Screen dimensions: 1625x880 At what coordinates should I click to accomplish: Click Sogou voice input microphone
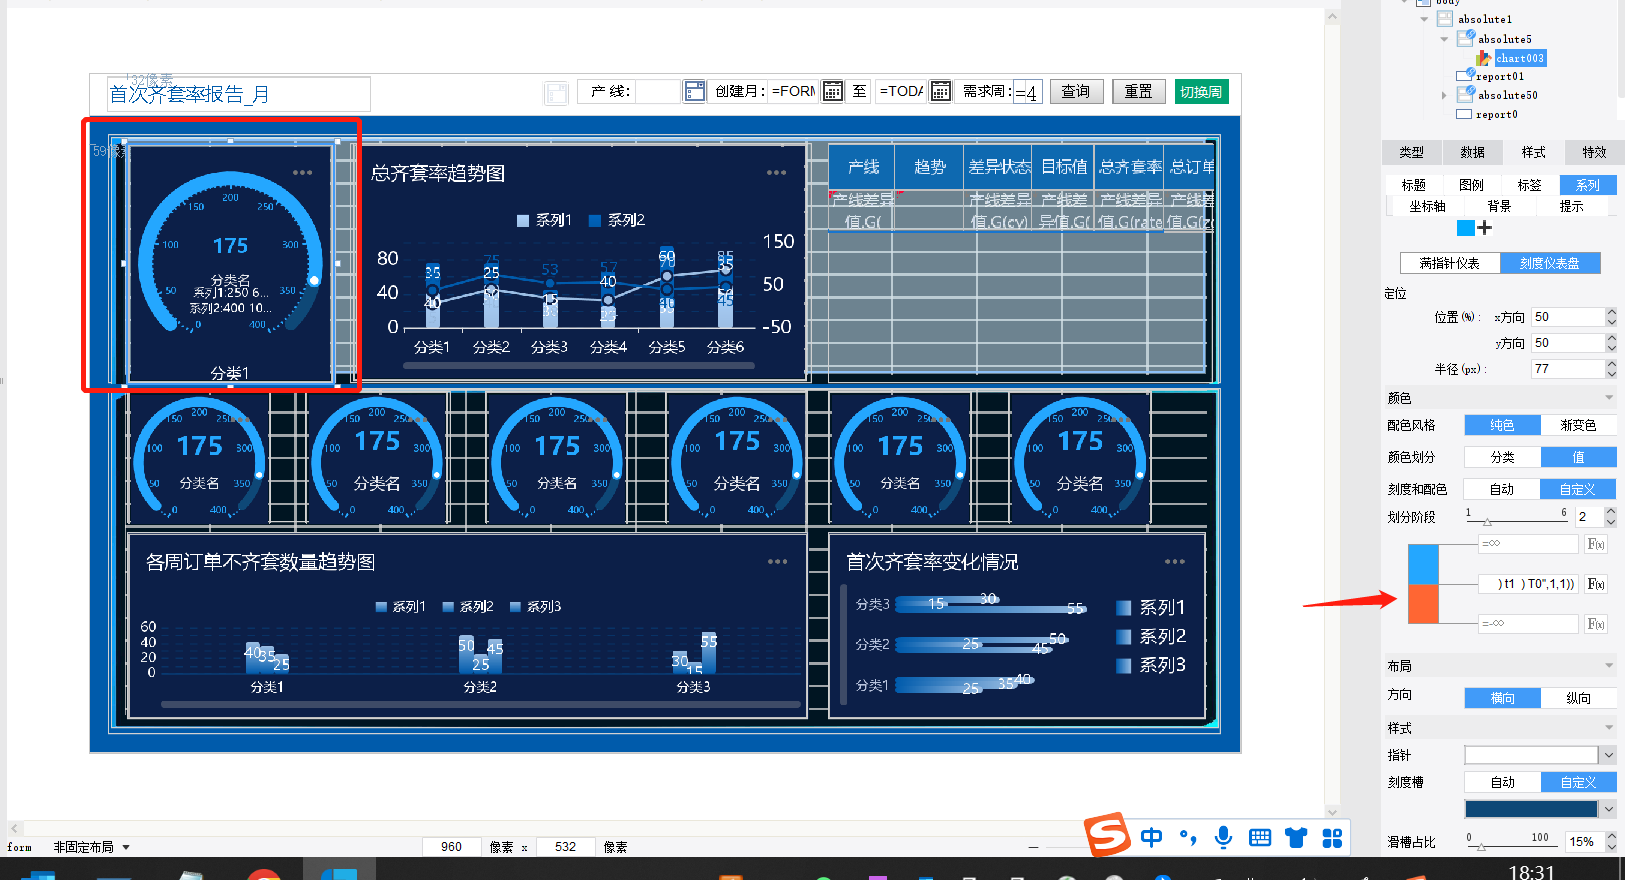(1223, 838)
